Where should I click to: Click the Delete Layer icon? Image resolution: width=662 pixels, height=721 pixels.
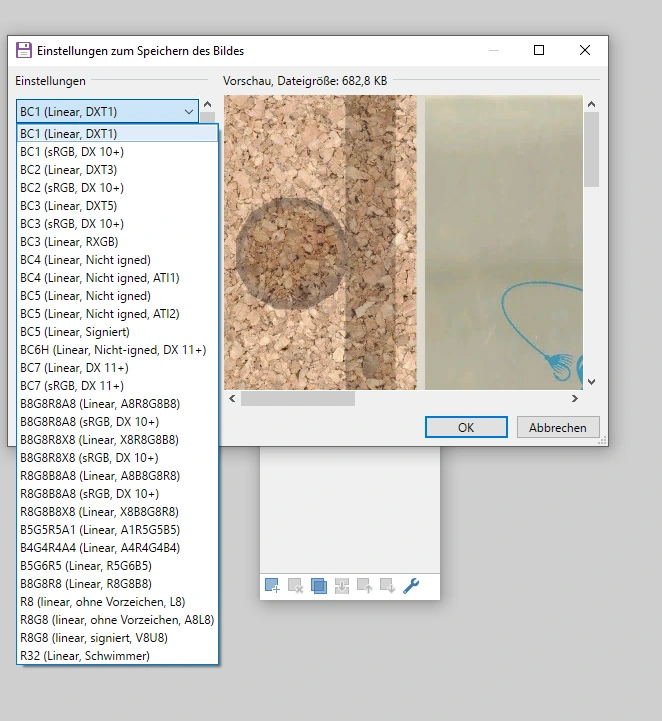tap(295, 586)
